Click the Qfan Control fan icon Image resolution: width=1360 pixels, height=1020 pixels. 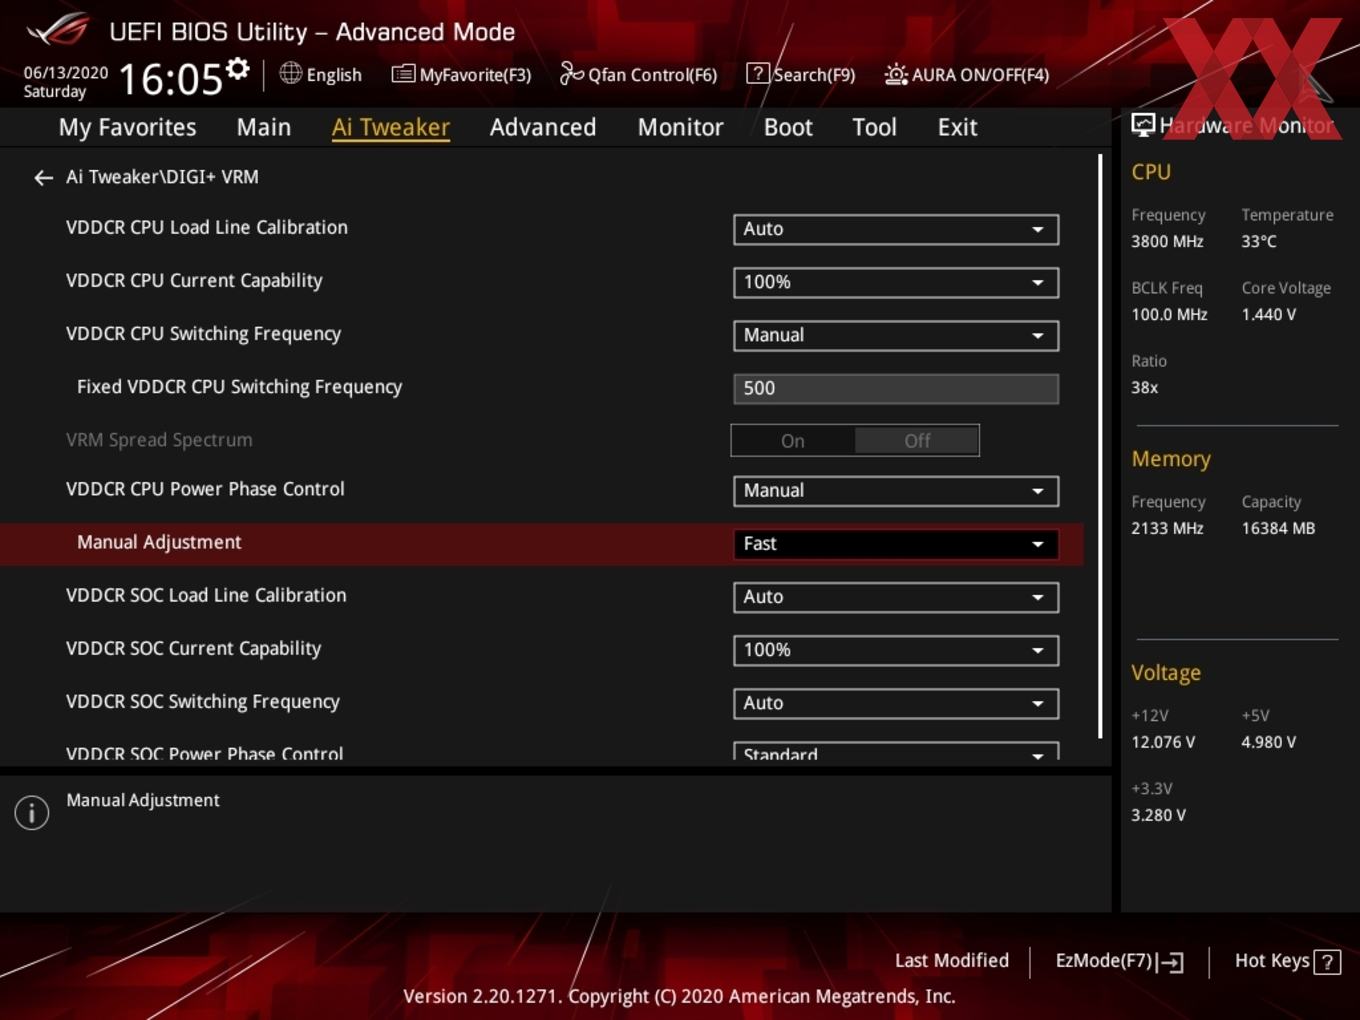pyautogui.click(x=571, y=73)
